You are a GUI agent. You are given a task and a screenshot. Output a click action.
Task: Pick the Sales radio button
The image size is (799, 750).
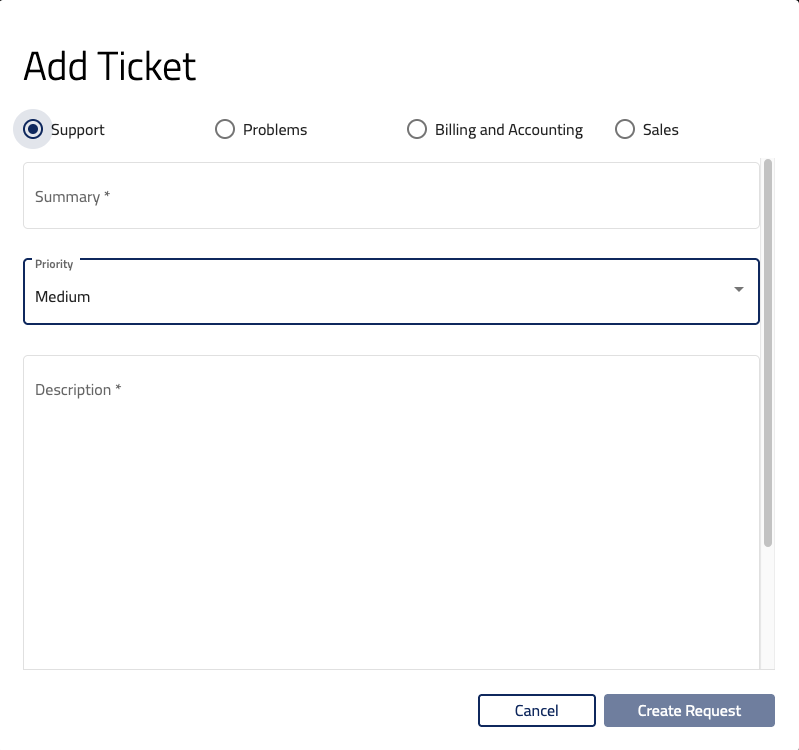tap(625, 129)
